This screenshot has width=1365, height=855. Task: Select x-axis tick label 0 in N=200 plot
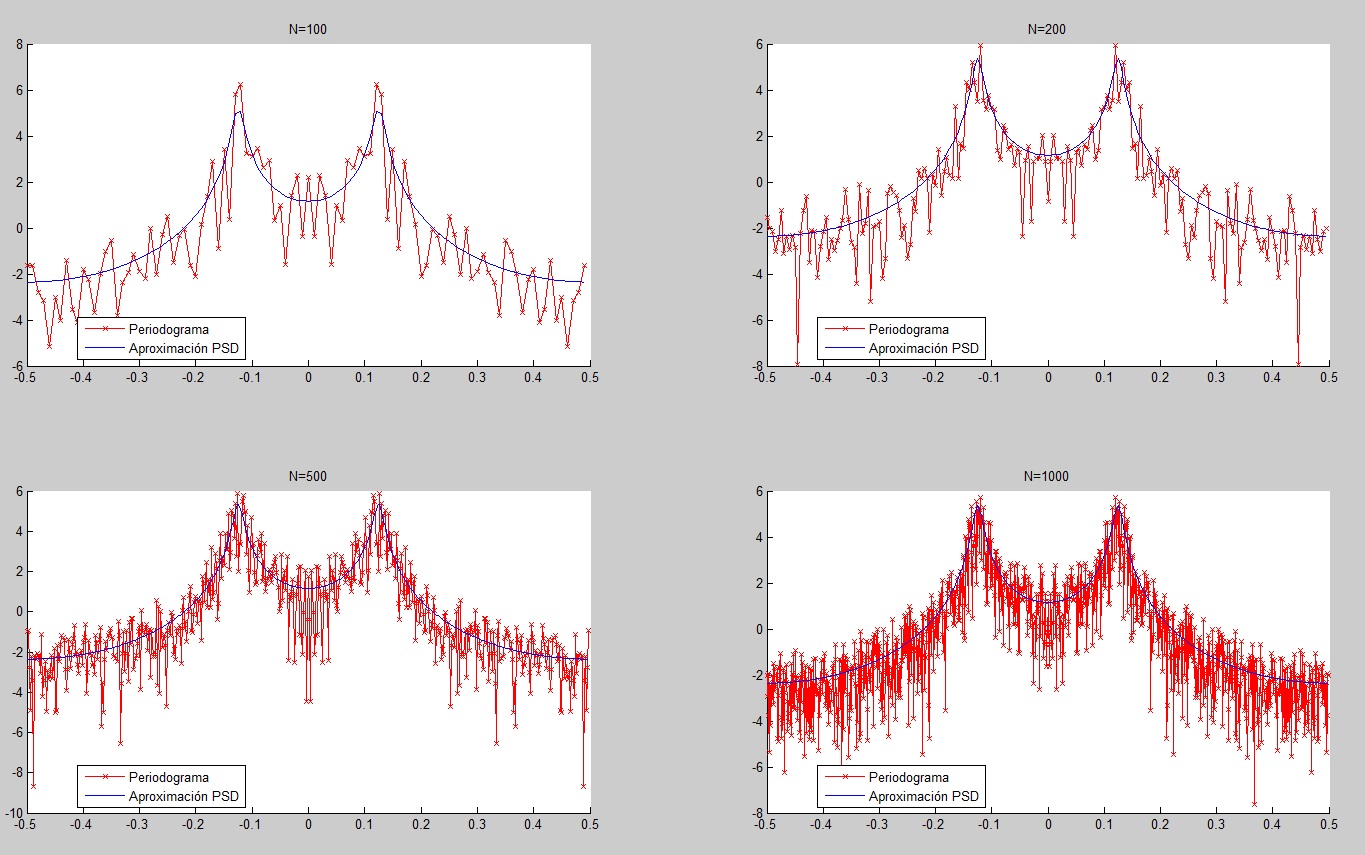1048,378
